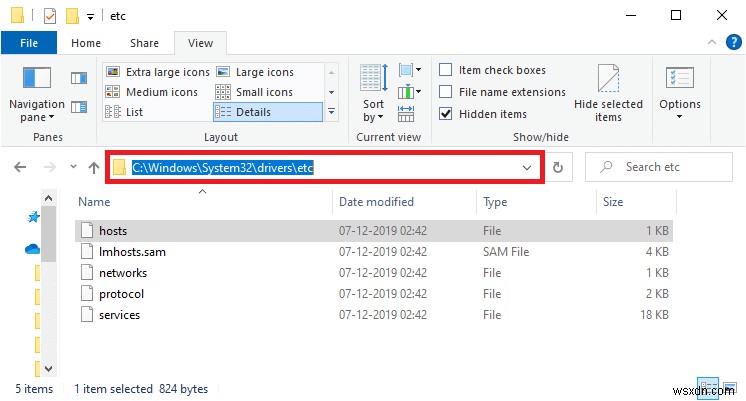Open the Options dropdown arrow
The image size is (746, 401).
(x=679, y=117)
